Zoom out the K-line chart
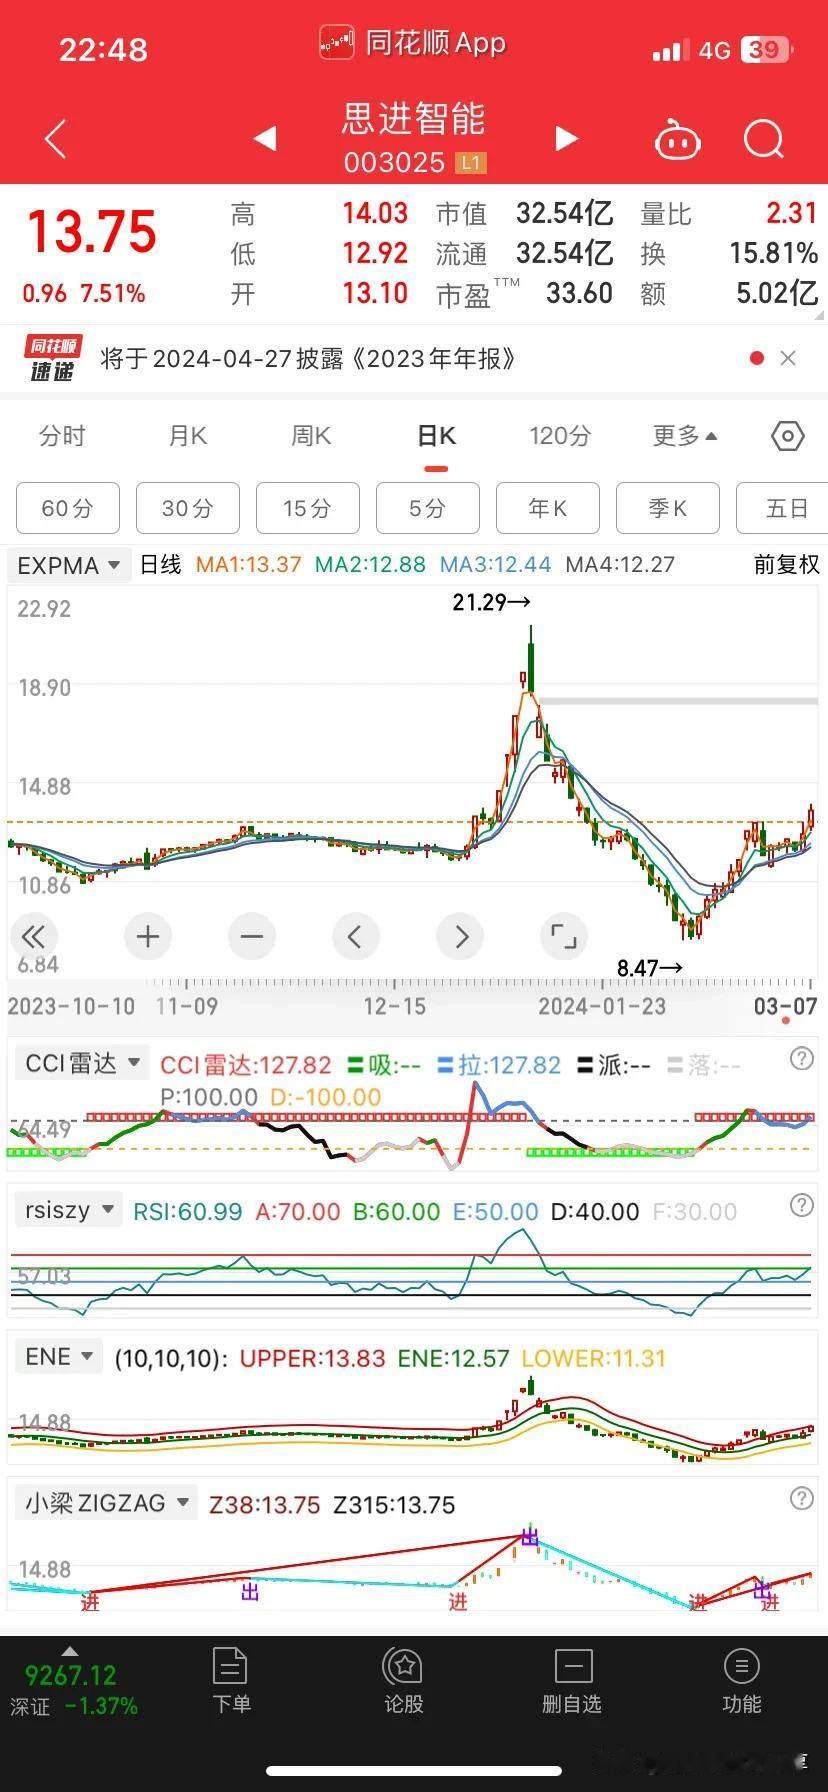 point(252,937)
